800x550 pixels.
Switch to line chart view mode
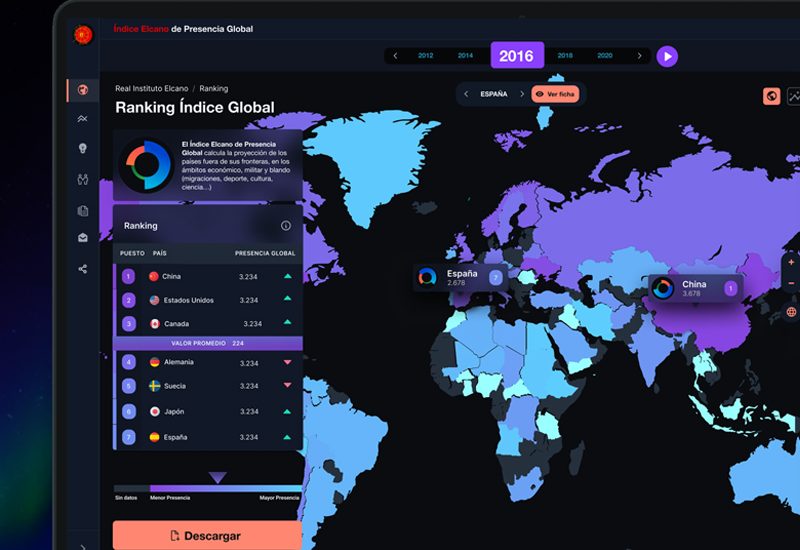click(794, 96)
